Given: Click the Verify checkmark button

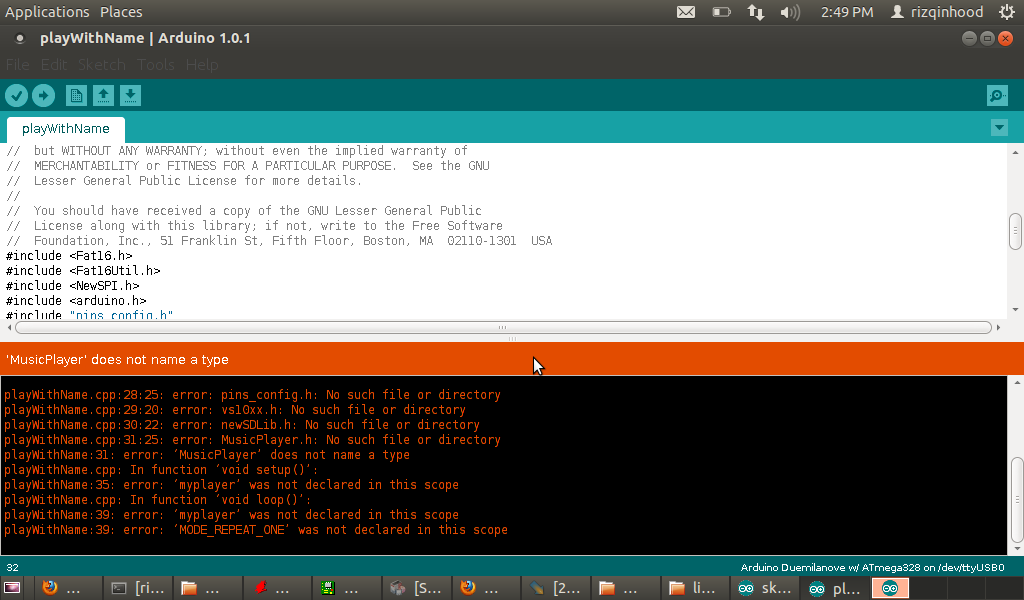Looking at the screenshot, I should point(16,96).
